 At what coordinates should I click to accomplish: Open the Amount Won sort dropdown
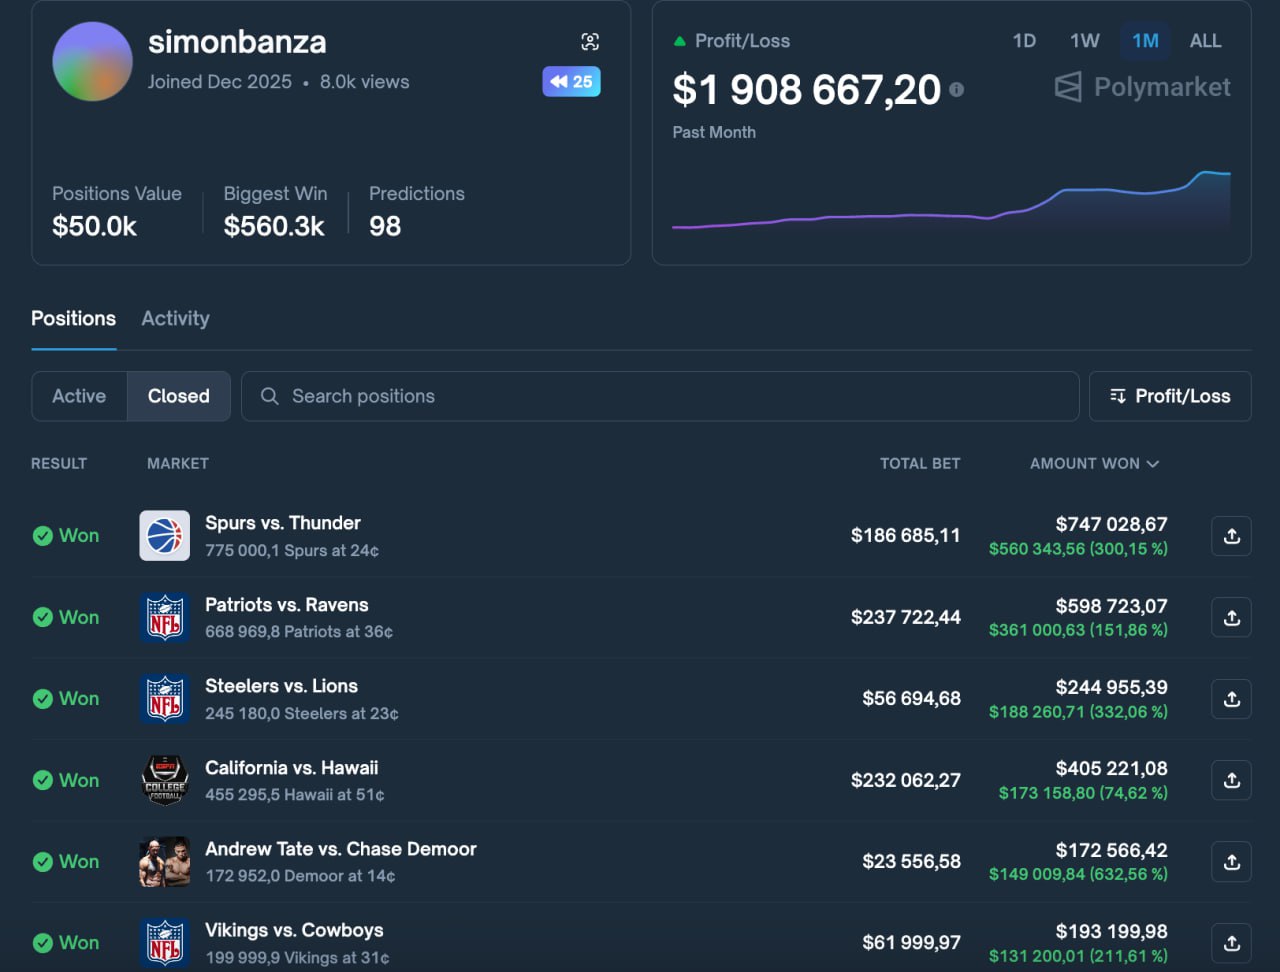click(1094, 463)
